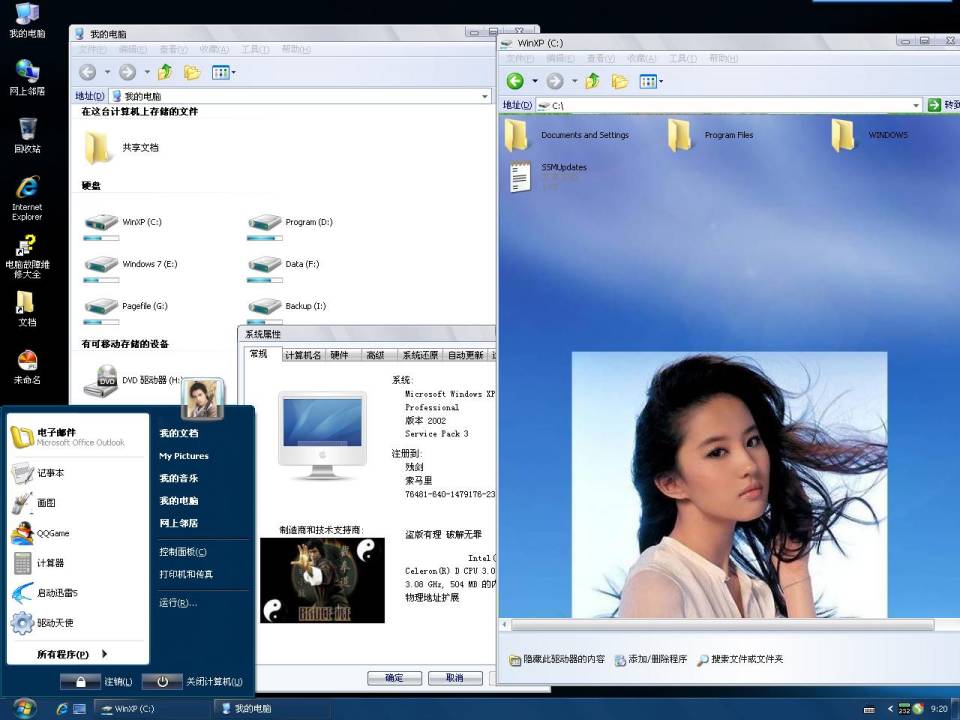The image size is (960, 720).
Task: Open the 我的电脑 desktop icon
Action: click(27, 21)
